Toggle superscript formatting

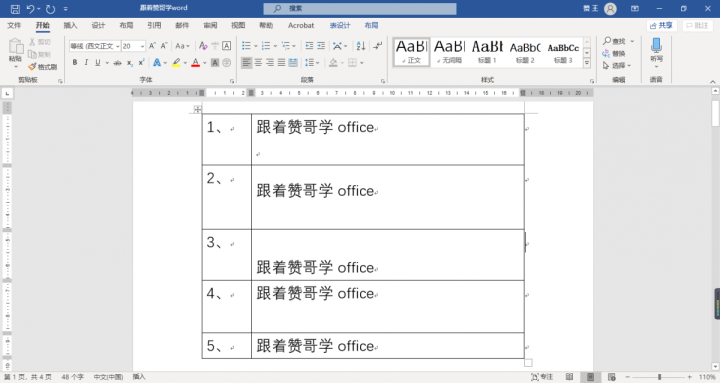[x=141, y=62]
